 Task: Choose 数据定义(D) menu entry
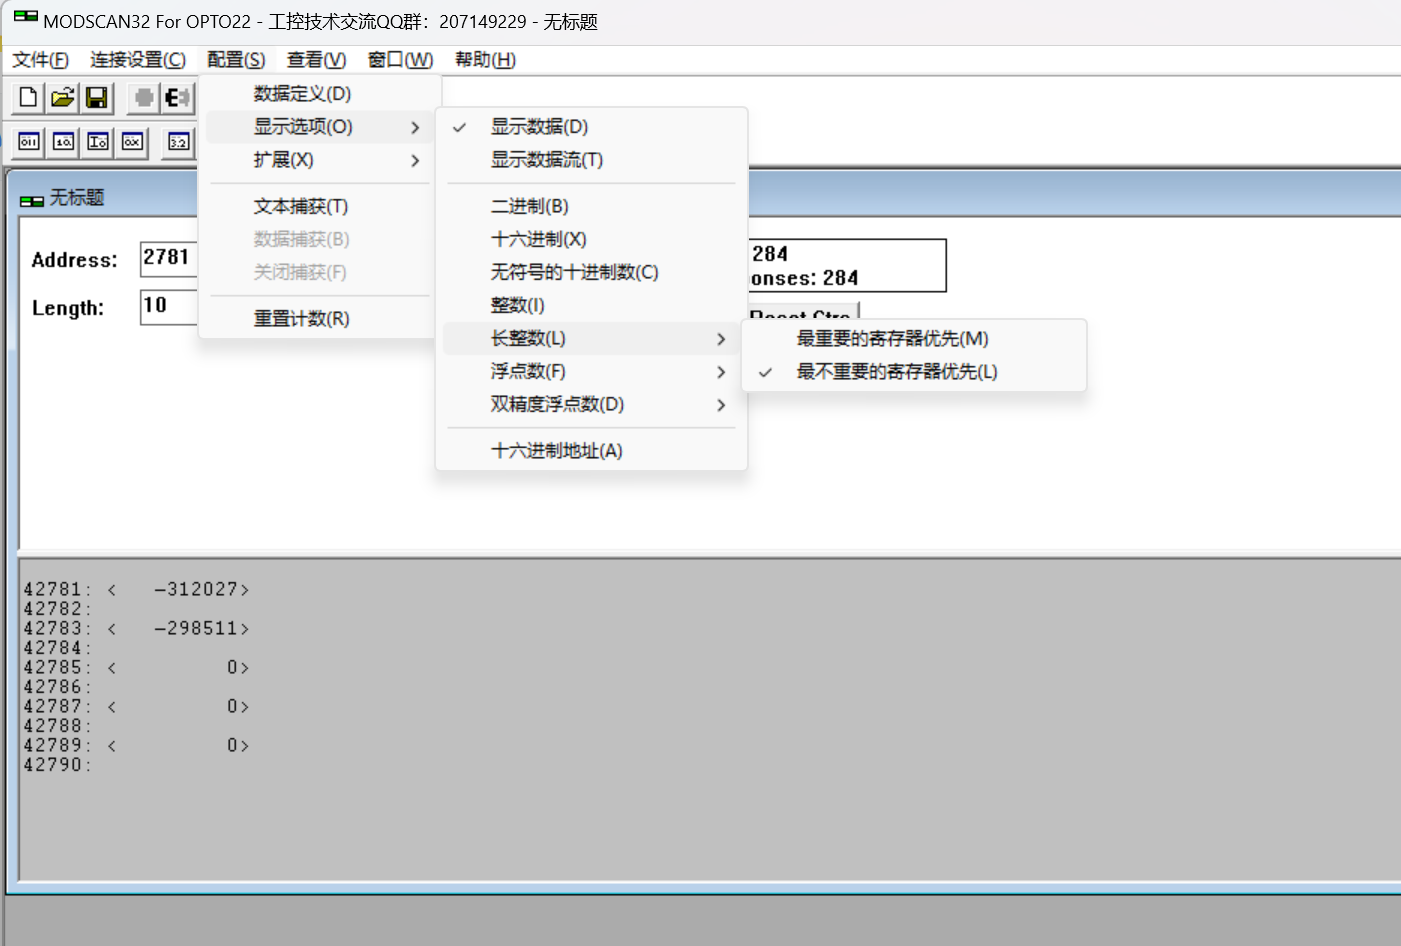coord(319,94)
